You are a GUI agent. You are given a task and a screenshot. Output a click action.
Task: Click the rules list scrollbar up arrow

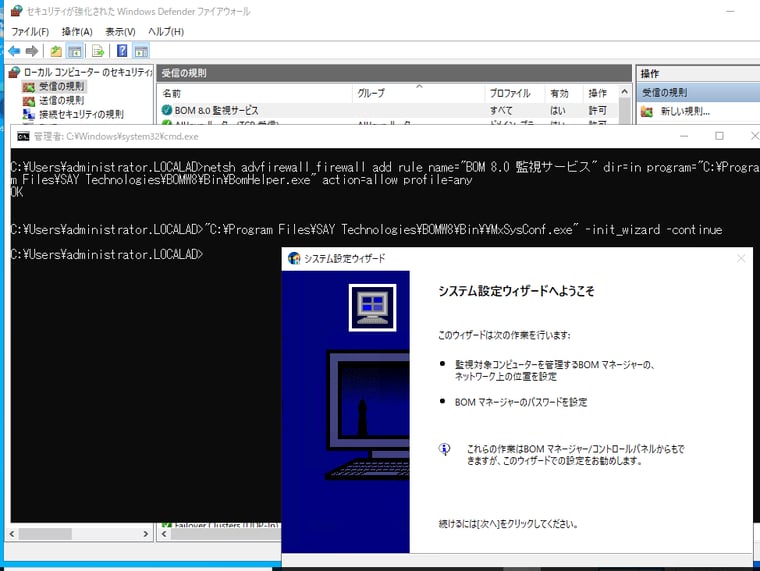tap(625, 92)
